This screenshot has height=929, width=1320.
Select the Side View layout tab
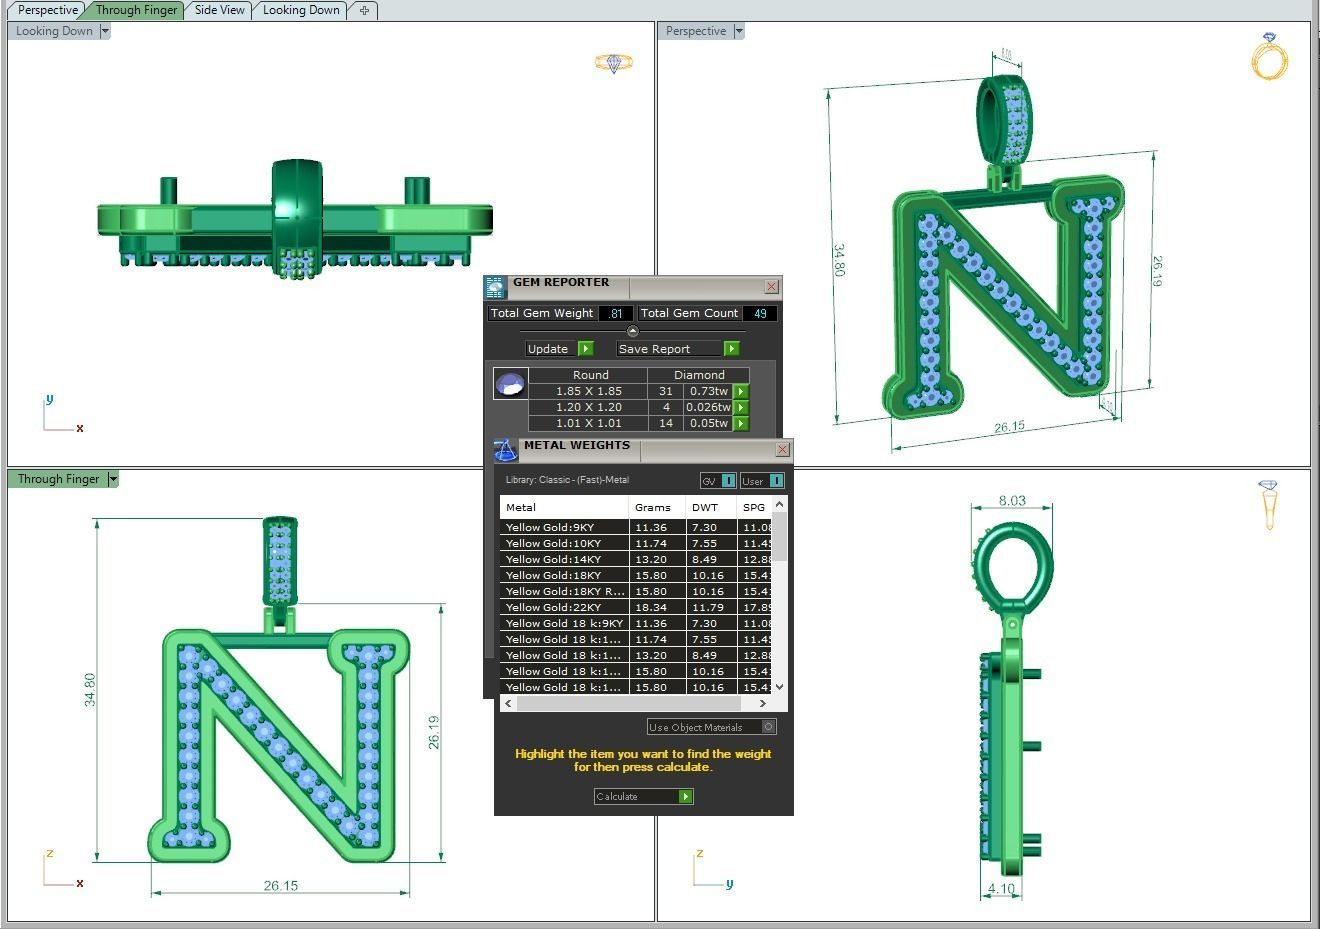[219, 10]
